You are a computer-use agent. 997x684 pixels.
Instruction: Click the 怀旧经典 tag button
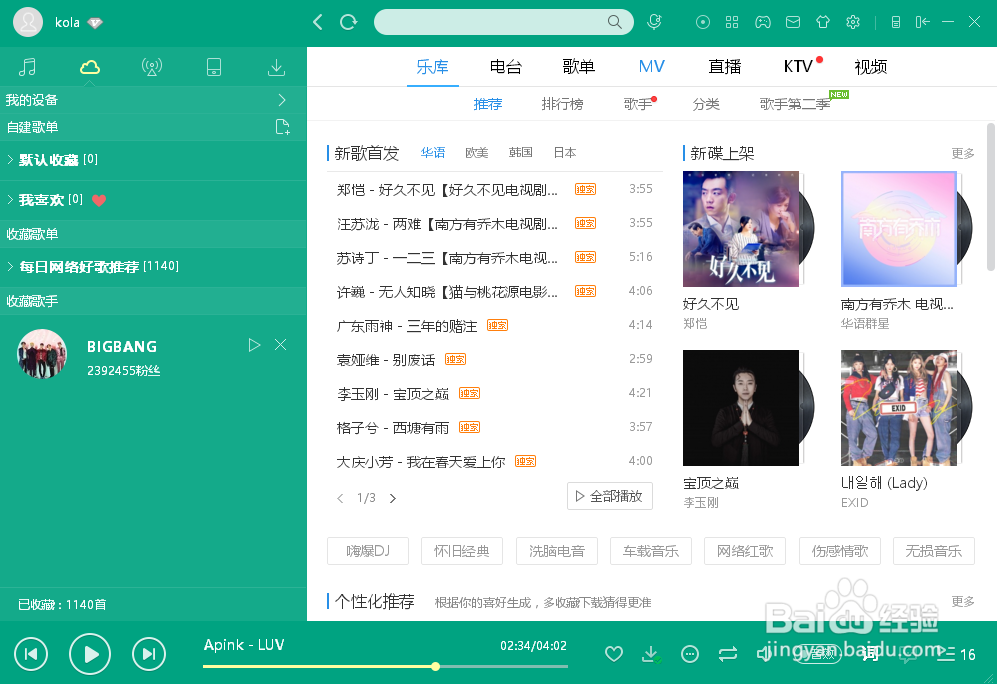(462, 551)
